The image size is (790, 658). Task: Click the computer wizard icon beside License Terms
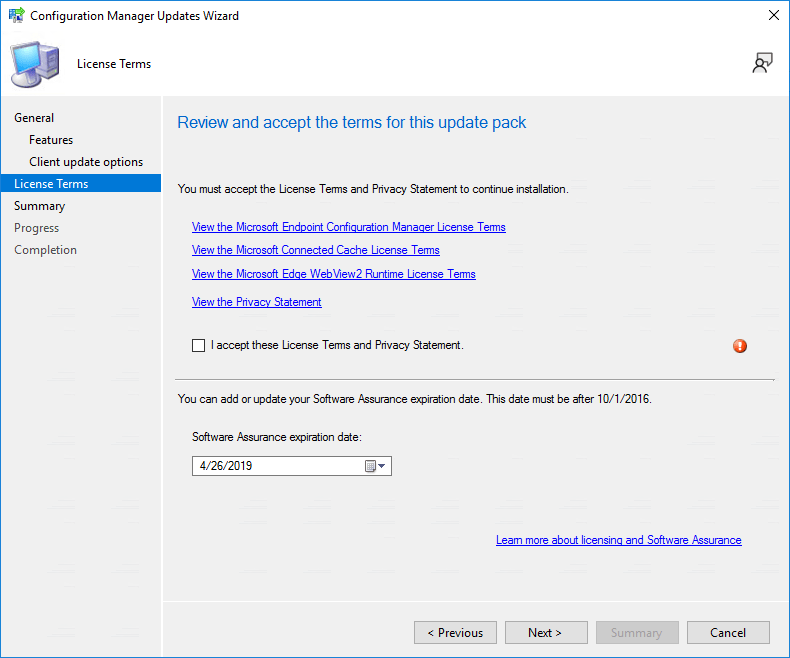tap(35, 64)
